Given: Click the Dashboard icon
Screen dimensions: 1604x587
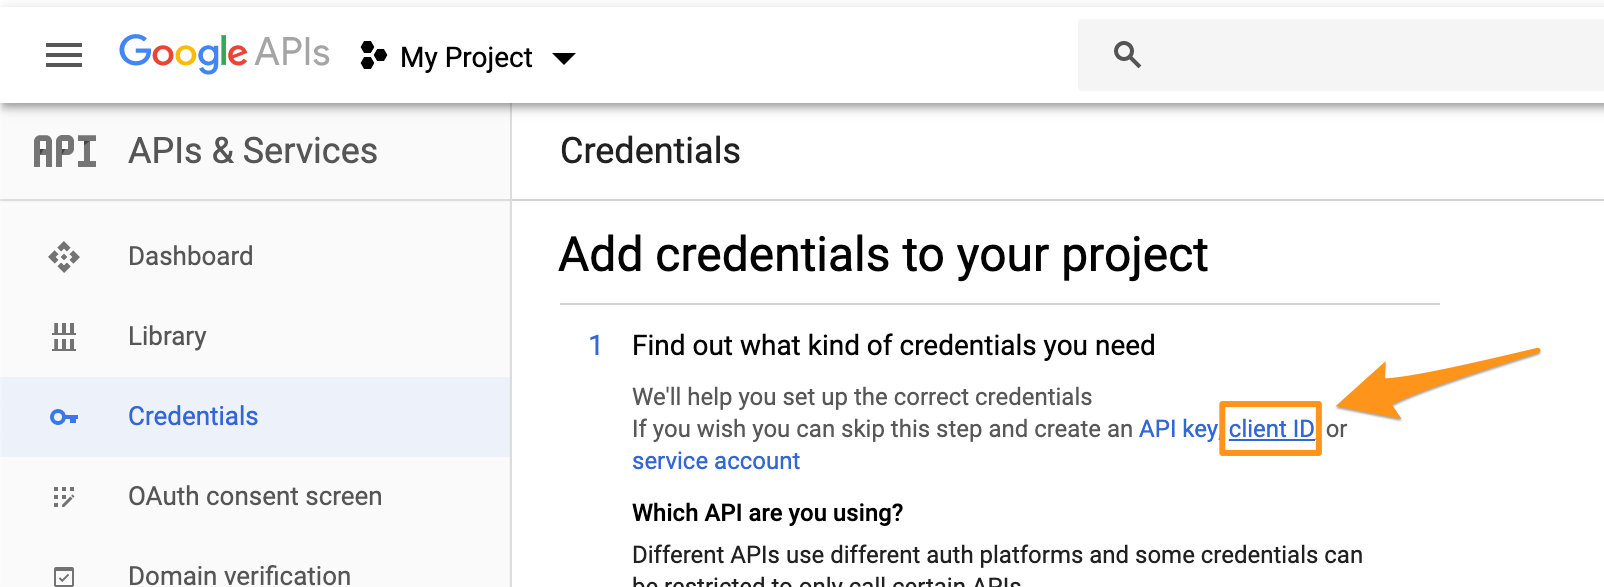Looking at the screenshot, I should (x=64, y=257).
